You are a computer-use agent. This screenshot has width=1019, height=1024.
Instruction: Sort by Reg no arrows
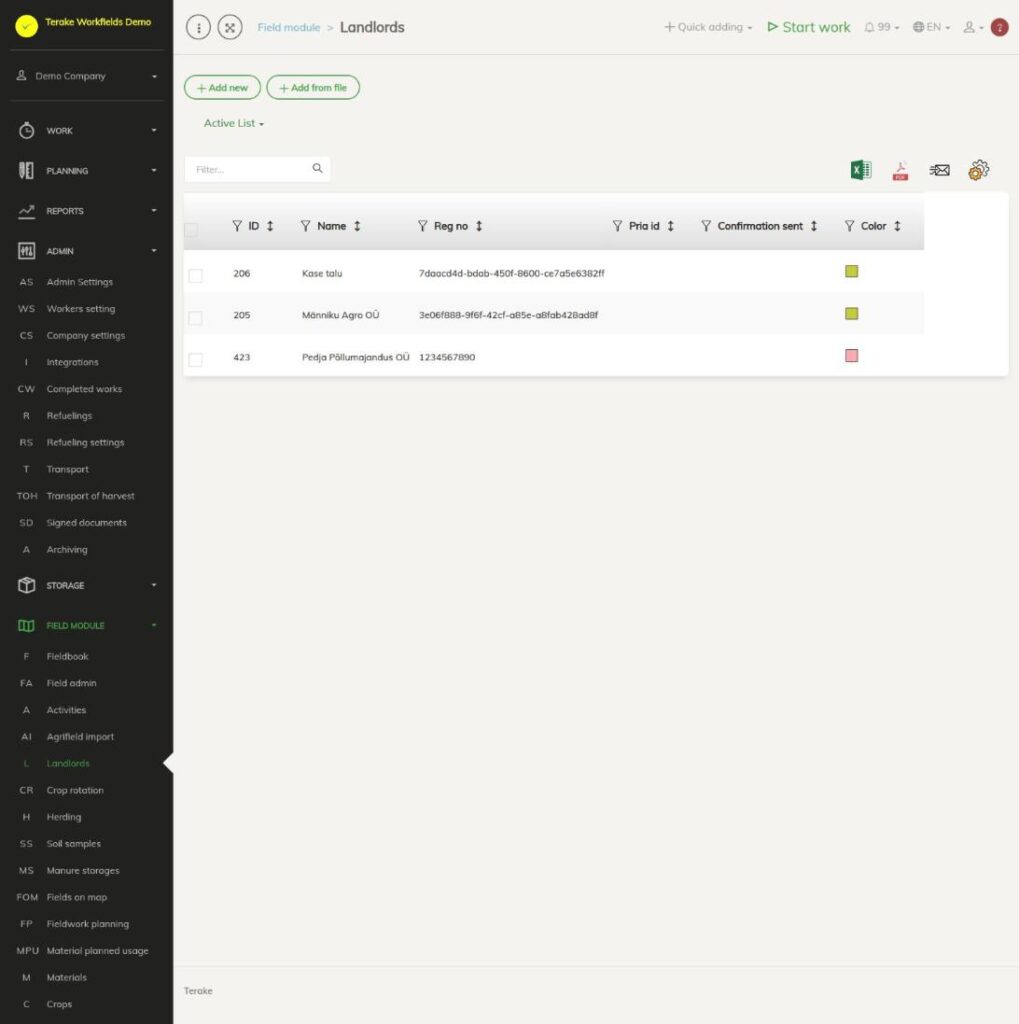pyautogui.click(x=479, y=226)
